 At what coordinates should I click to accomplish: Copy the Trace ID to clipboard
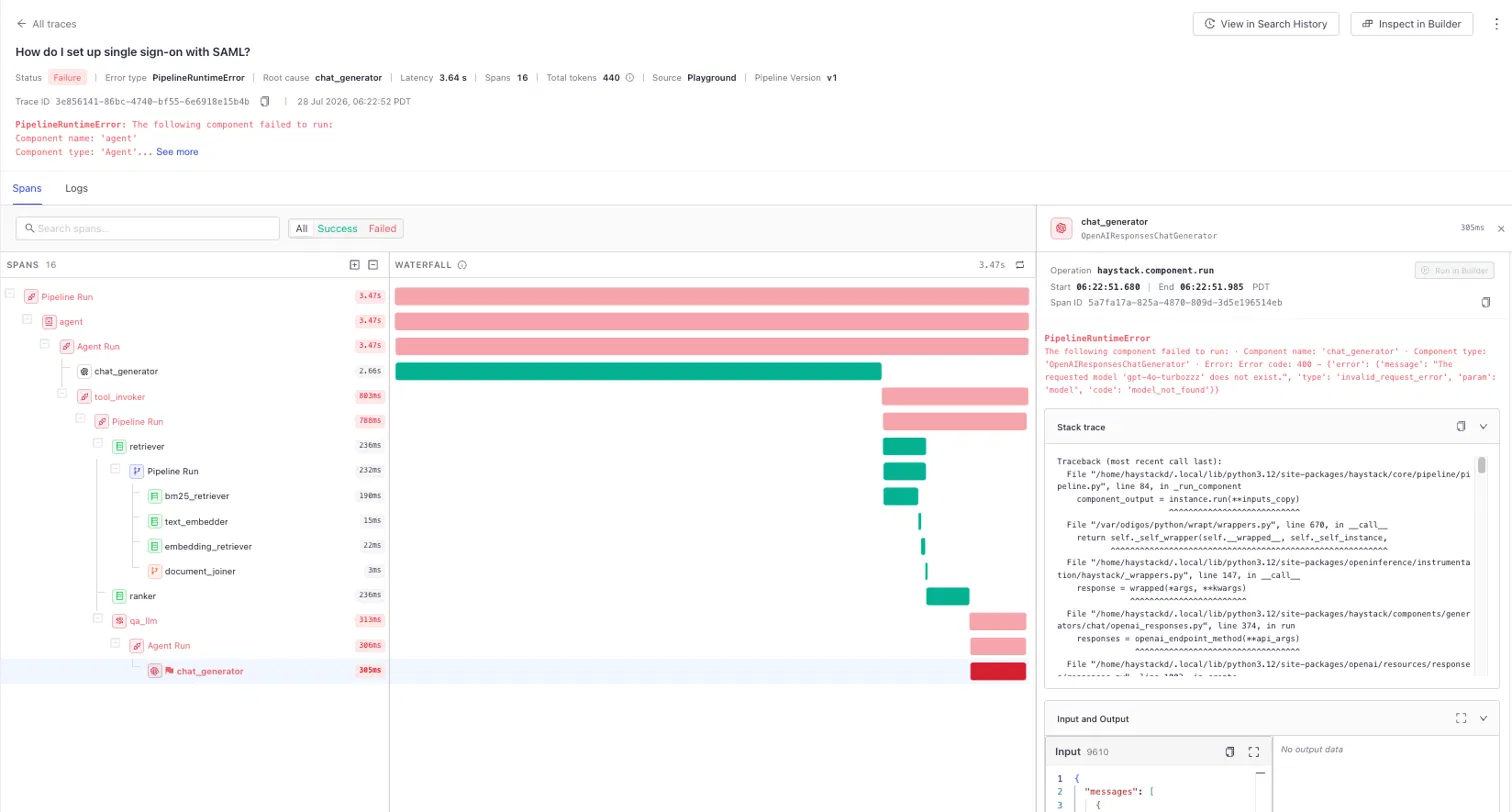coord(265,101)
